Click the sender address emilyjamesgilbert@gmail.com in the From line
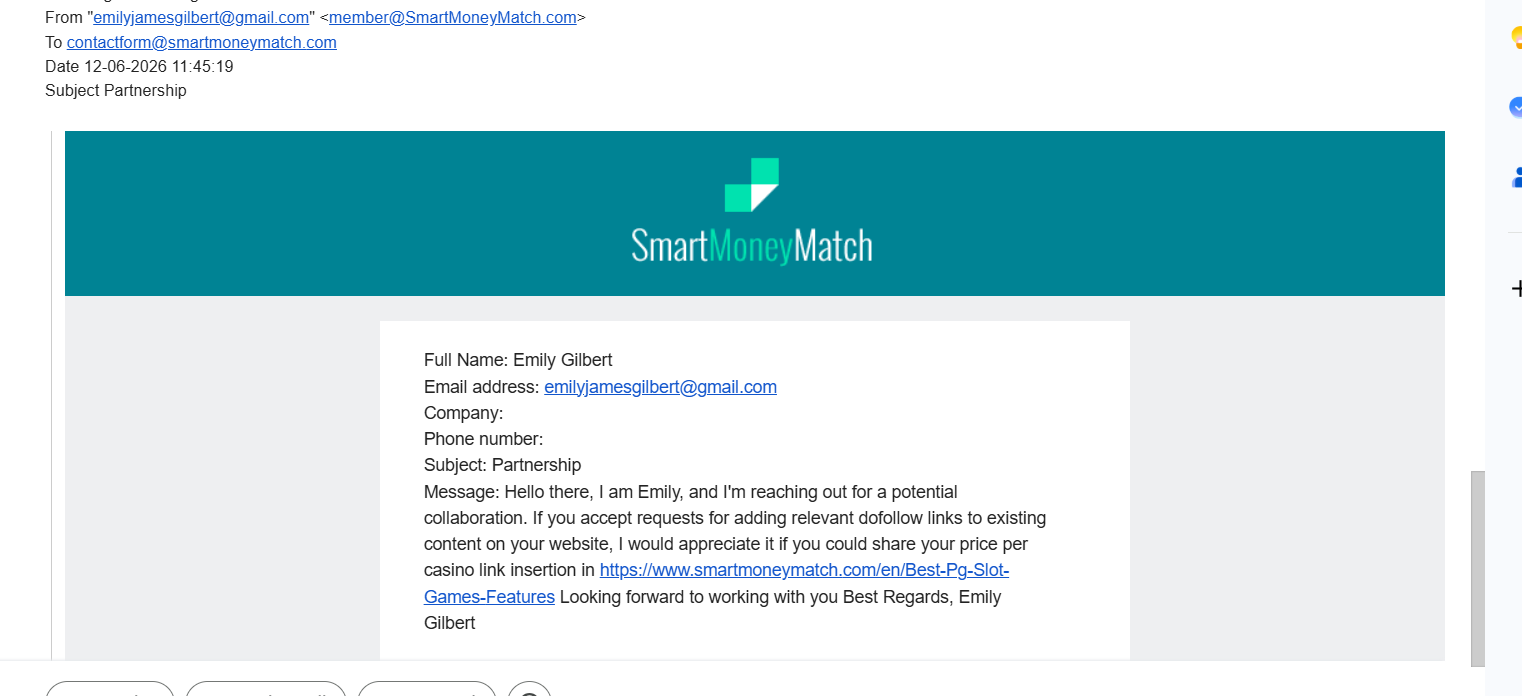 pyautogui.click(x=201, y=17)
